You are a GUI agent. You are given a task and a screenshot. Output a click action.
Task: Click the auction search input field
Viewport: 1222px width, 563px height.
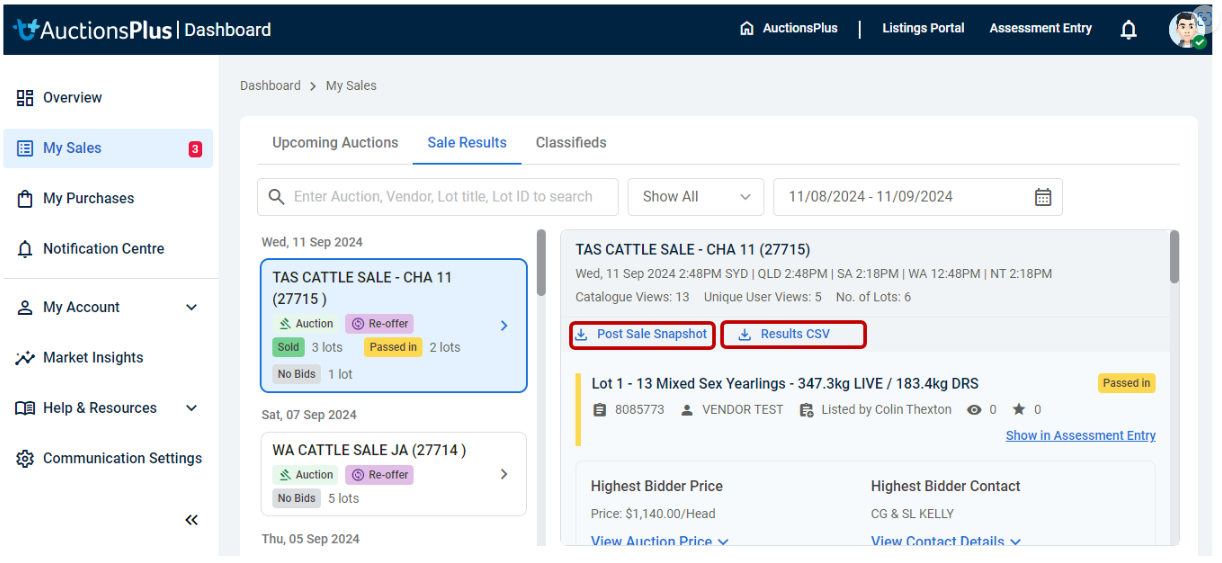pyautogui.click(x=438, y=197)
